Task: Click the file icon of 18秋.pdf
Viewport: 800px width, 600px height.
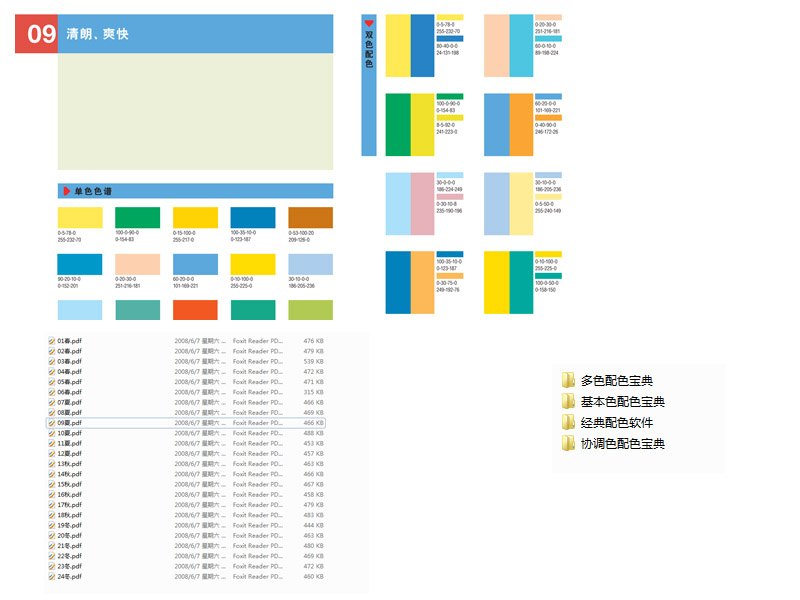Action: click(52, 515)
